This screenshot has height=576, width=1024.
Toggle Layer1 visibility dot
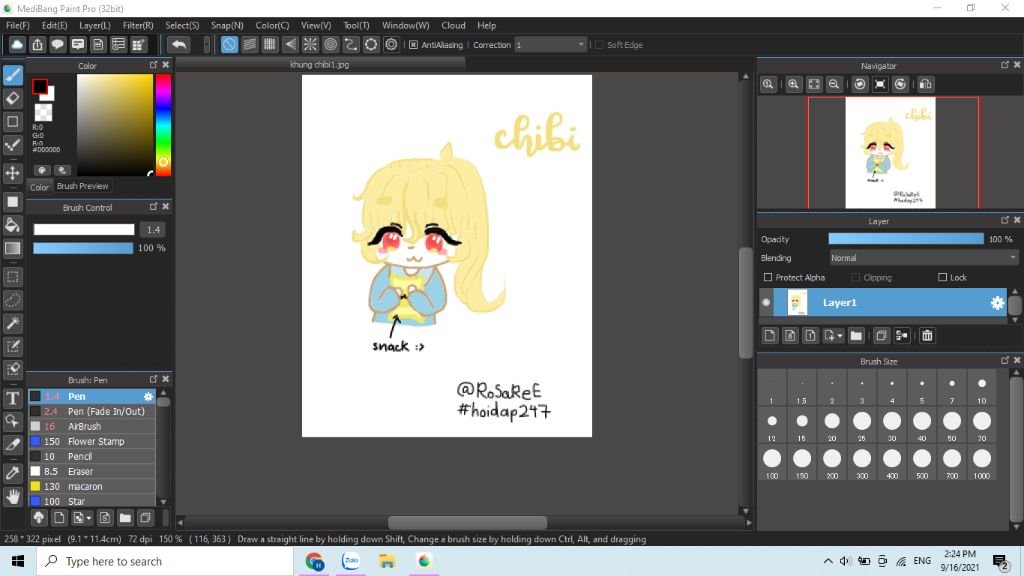[766, 302]
